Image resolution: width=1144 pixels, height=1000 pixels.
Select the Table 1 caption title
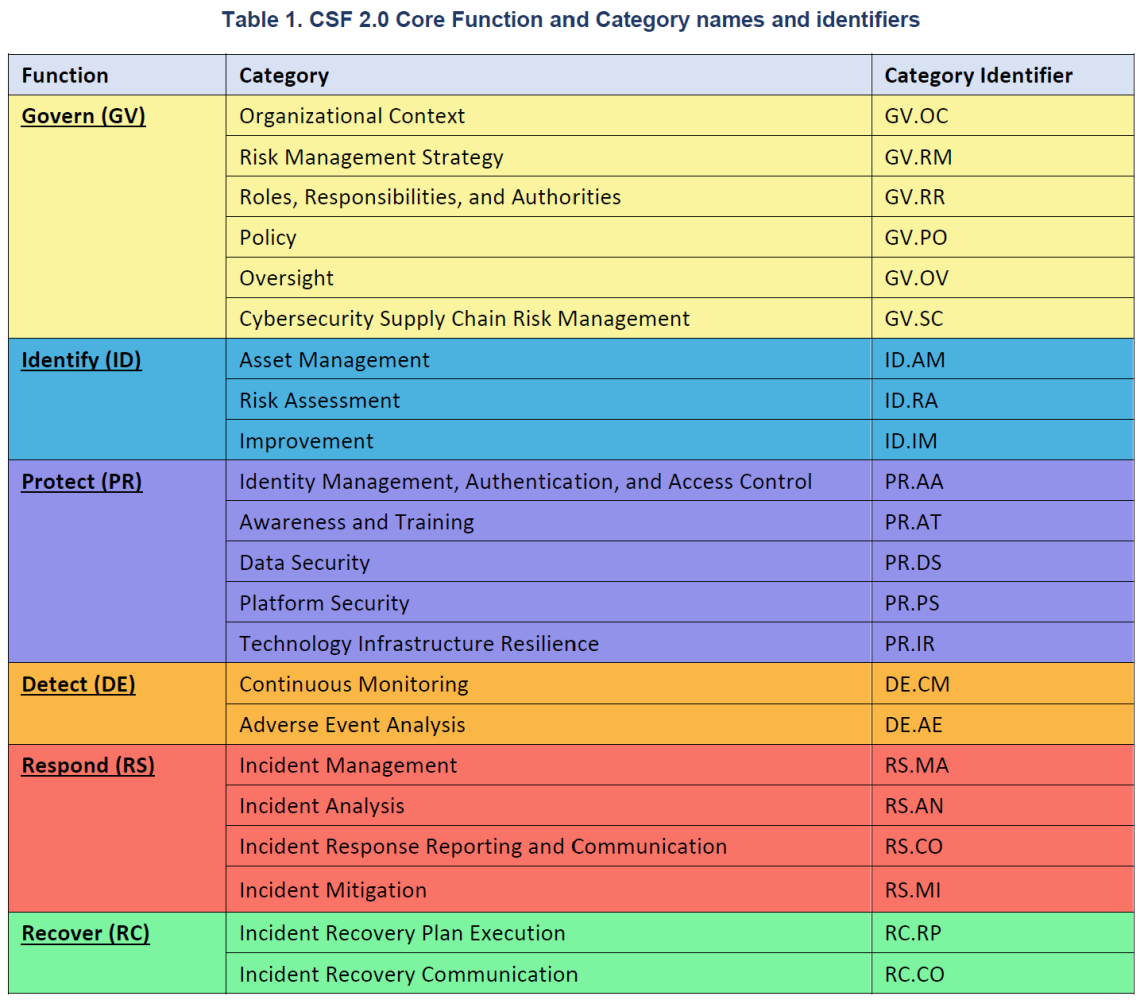571,19
